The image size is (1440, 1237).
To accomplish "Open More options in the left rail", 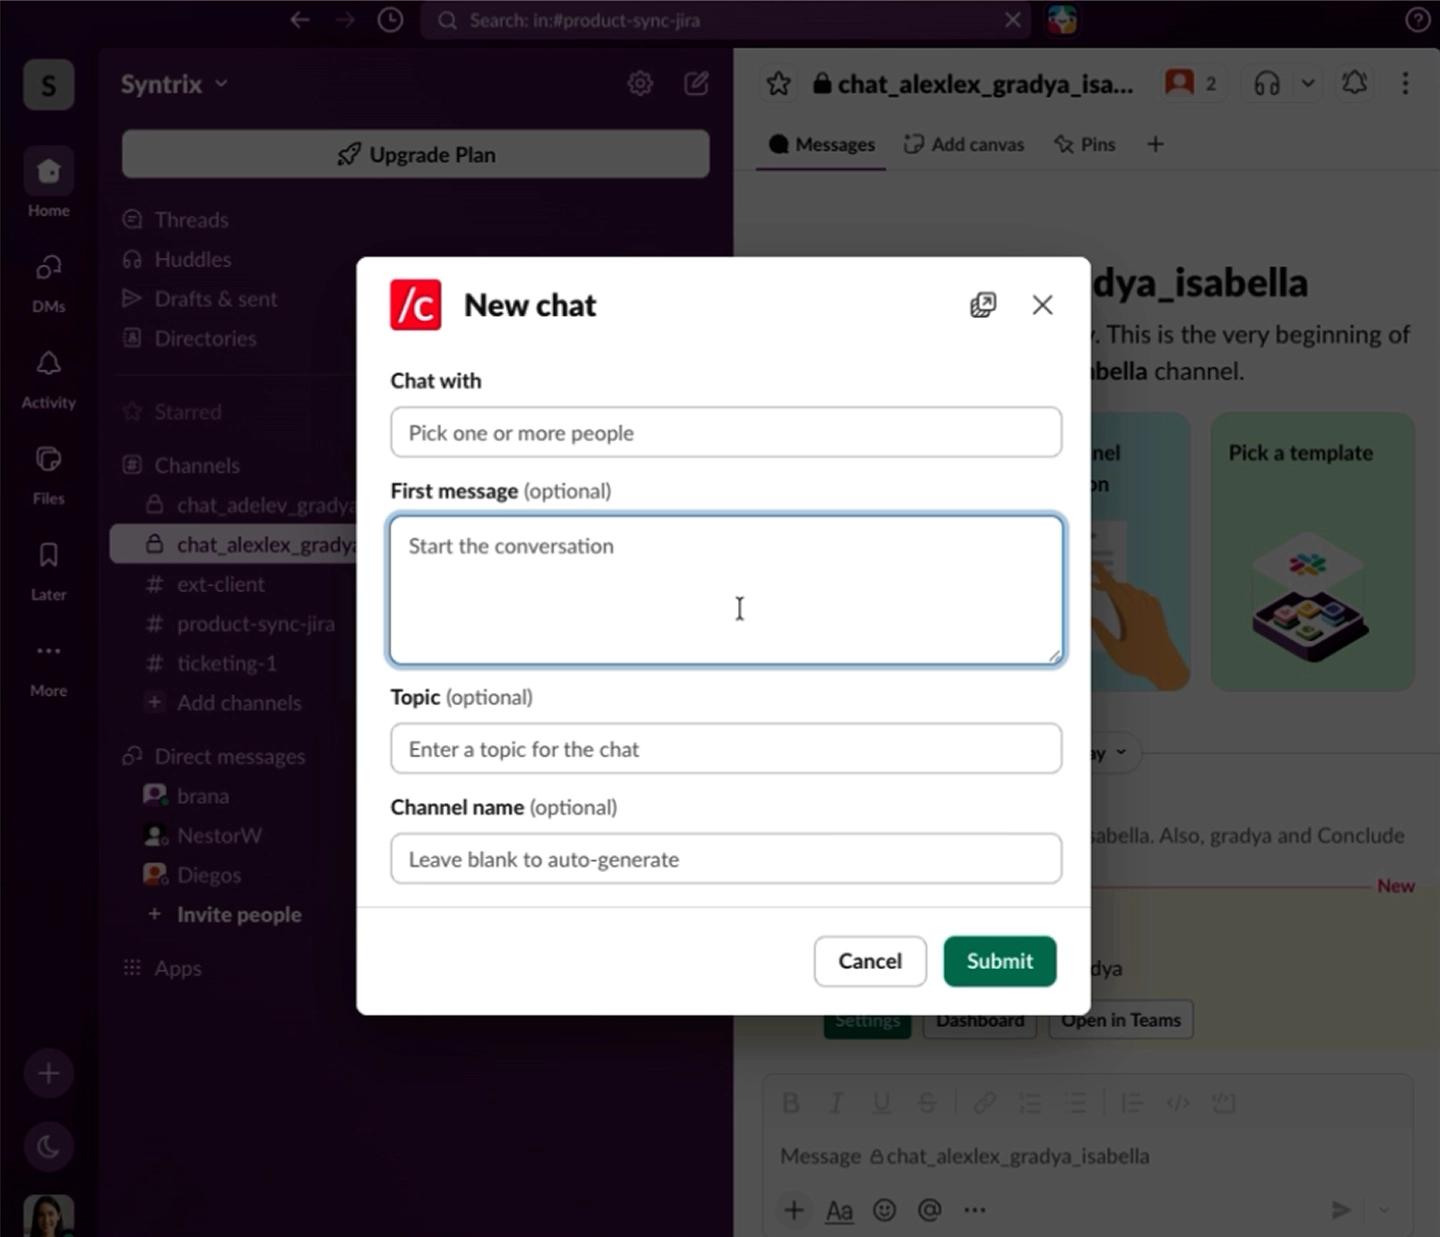I will pos(48,667).
